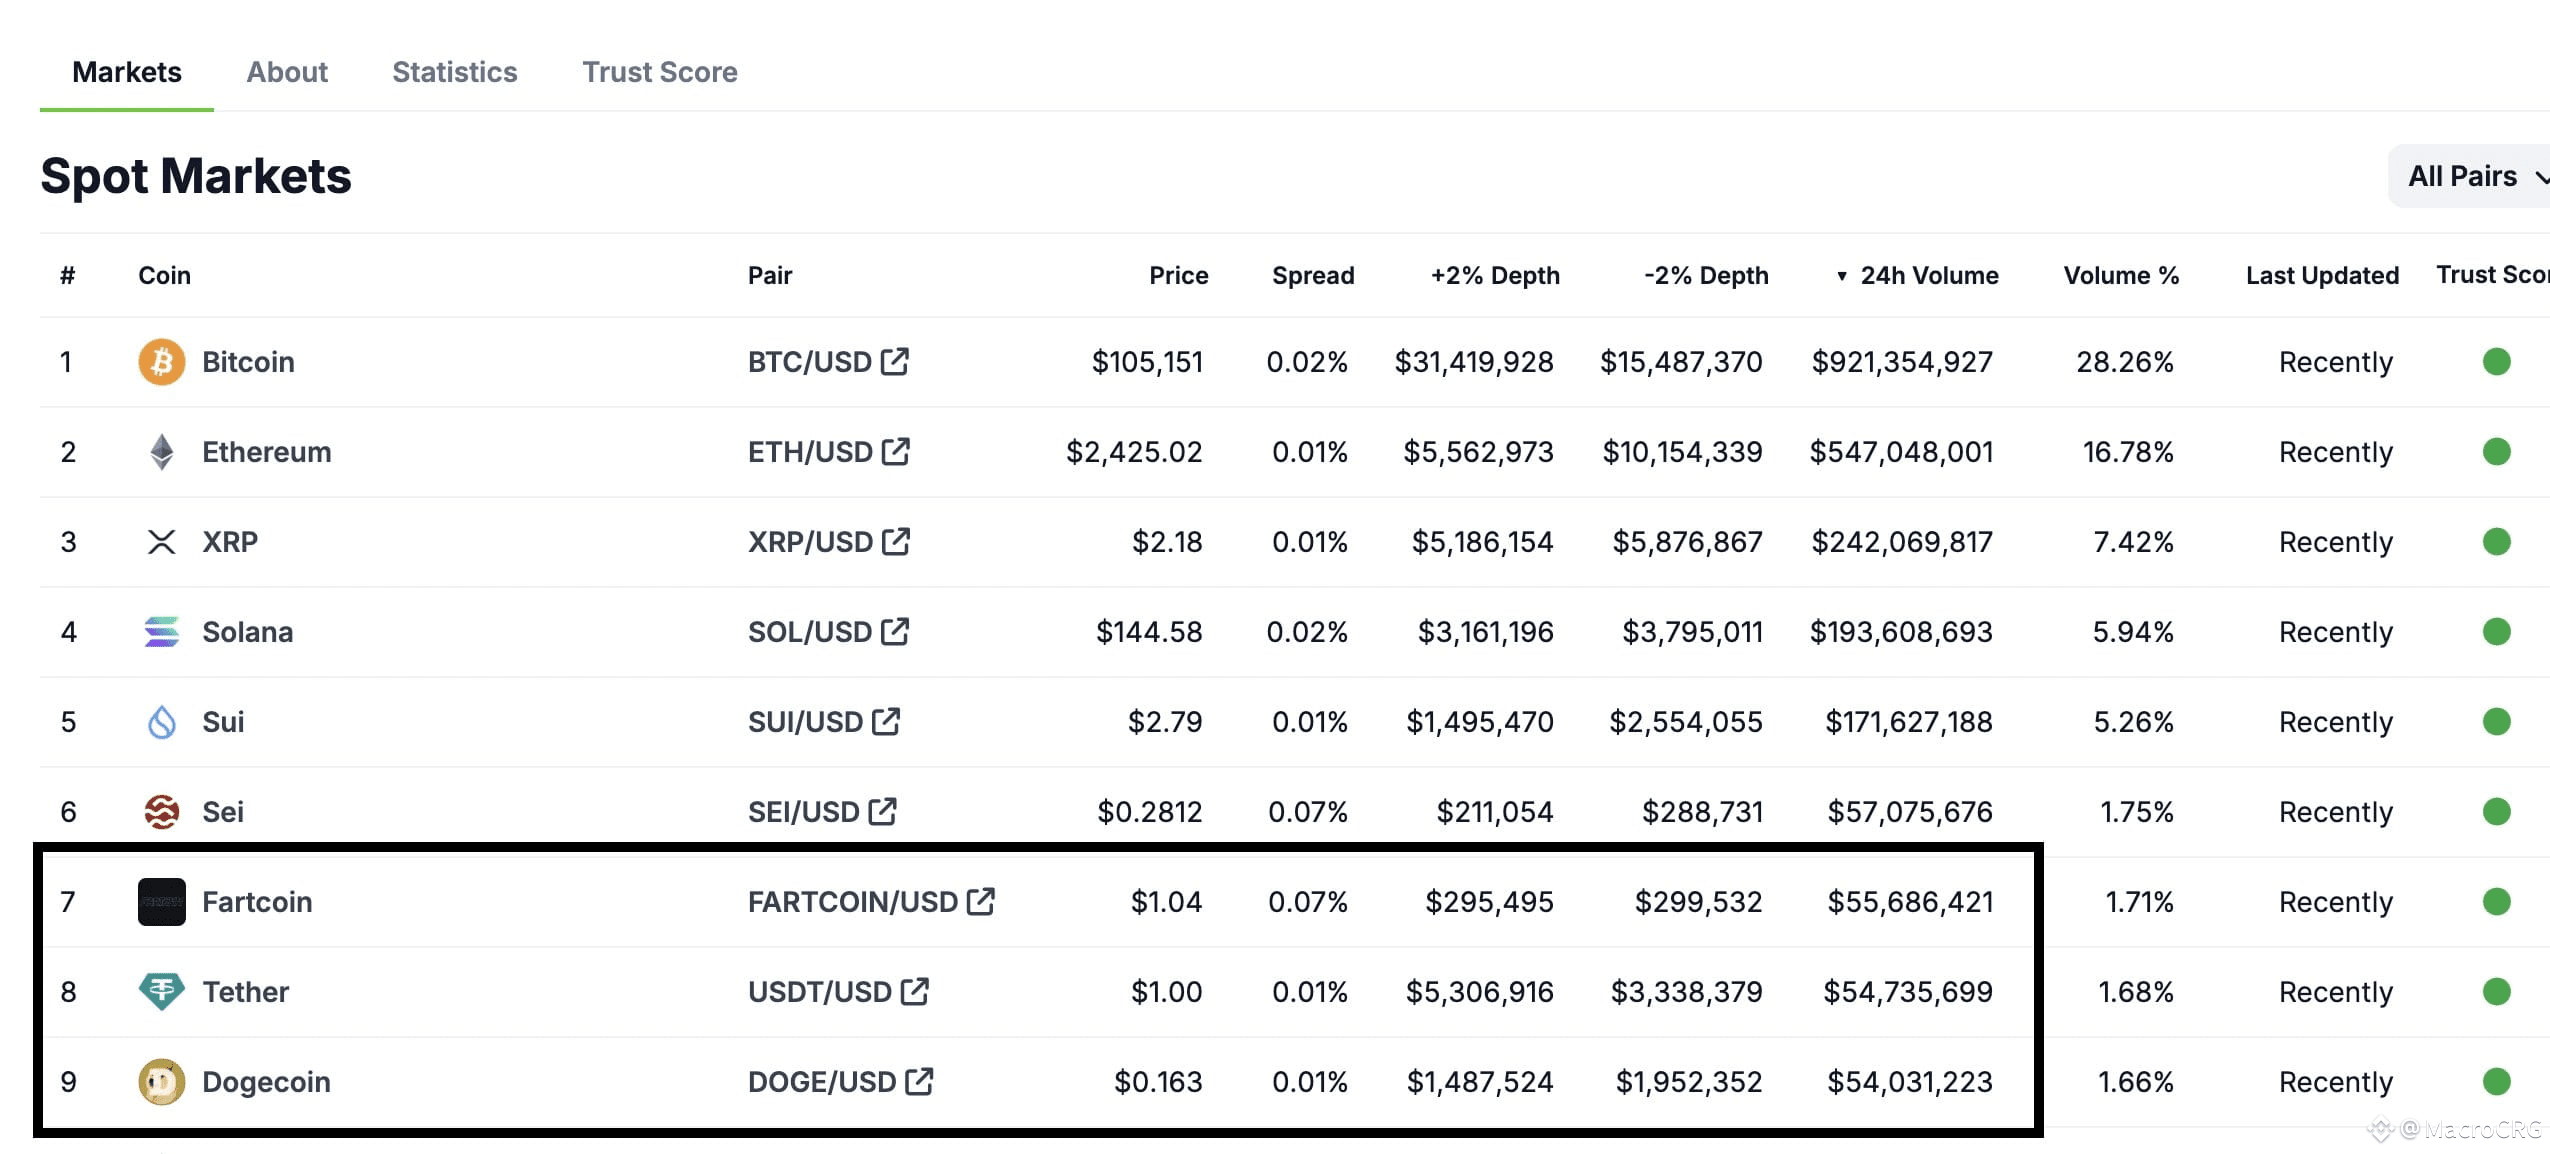
Task: Click the $2,425.02 Ethereum price
Action: [1134, 452]
